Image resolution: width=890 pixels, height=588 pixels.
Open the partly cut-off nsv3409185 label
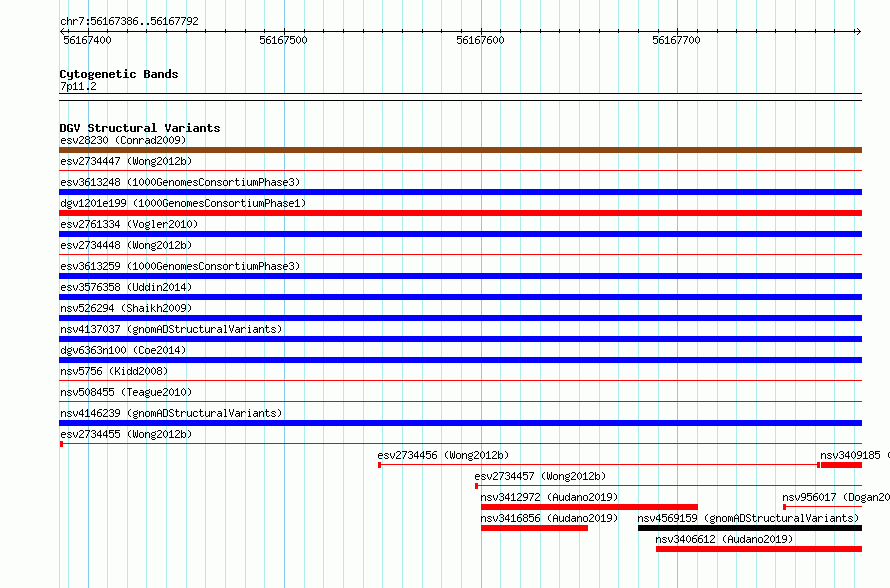coord(855,455)
